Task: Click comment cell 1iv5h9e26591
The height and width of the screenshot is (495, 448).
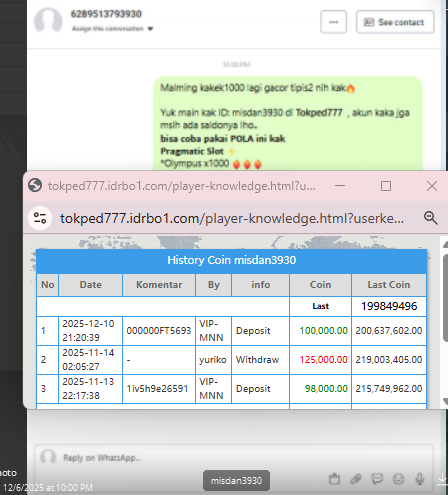Action: (159, 389)
